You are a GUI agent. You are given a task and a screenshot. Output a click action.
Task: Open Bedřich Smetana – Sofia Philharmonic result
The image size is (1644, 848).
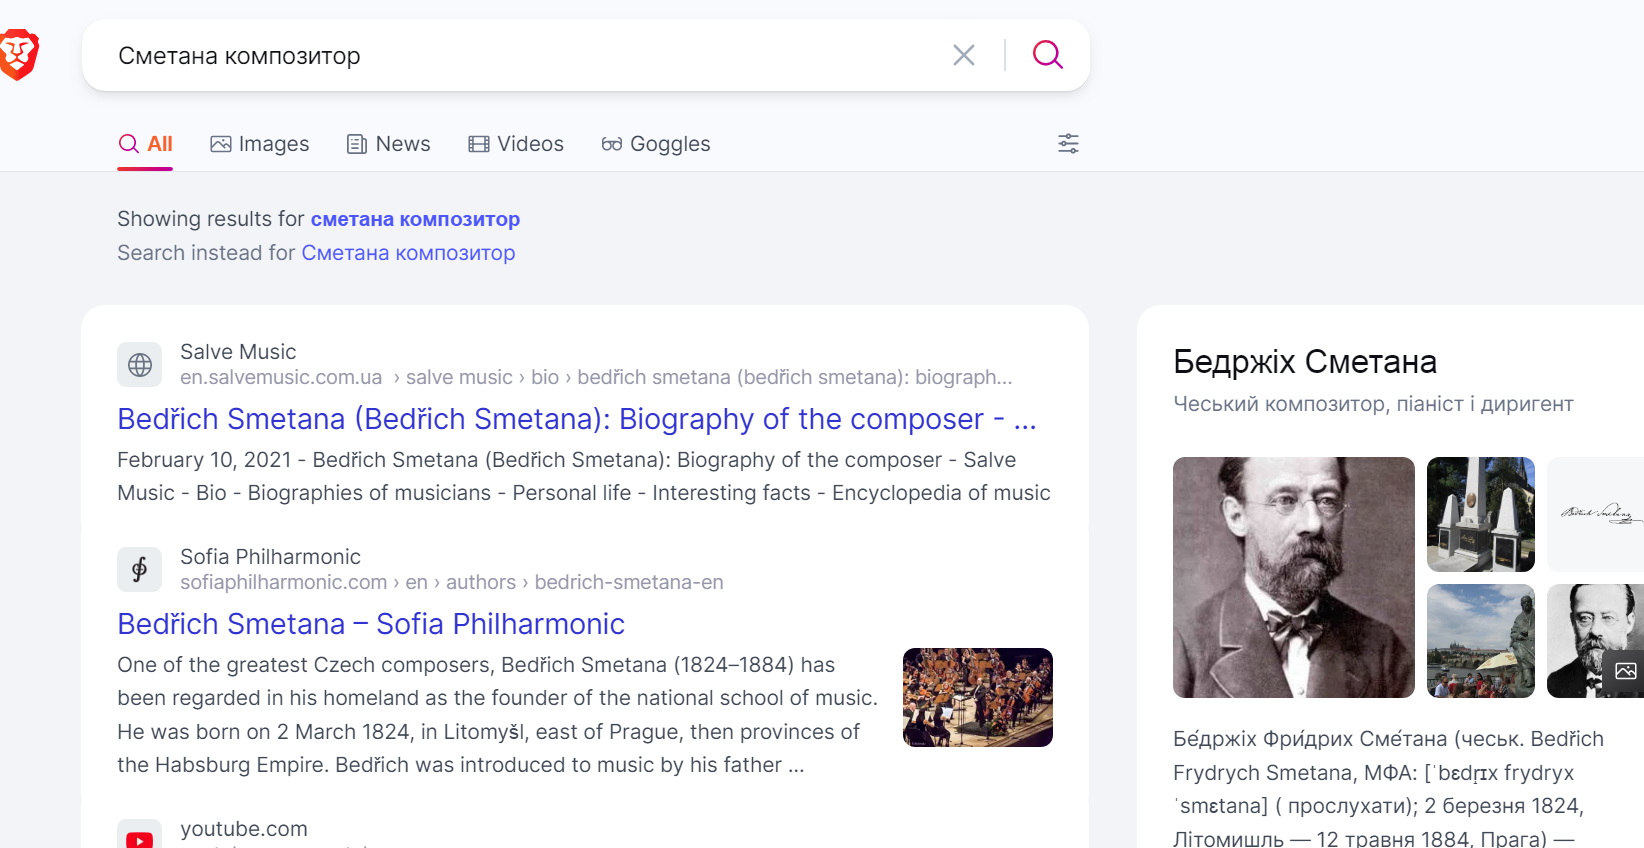[x=371, y=624]
